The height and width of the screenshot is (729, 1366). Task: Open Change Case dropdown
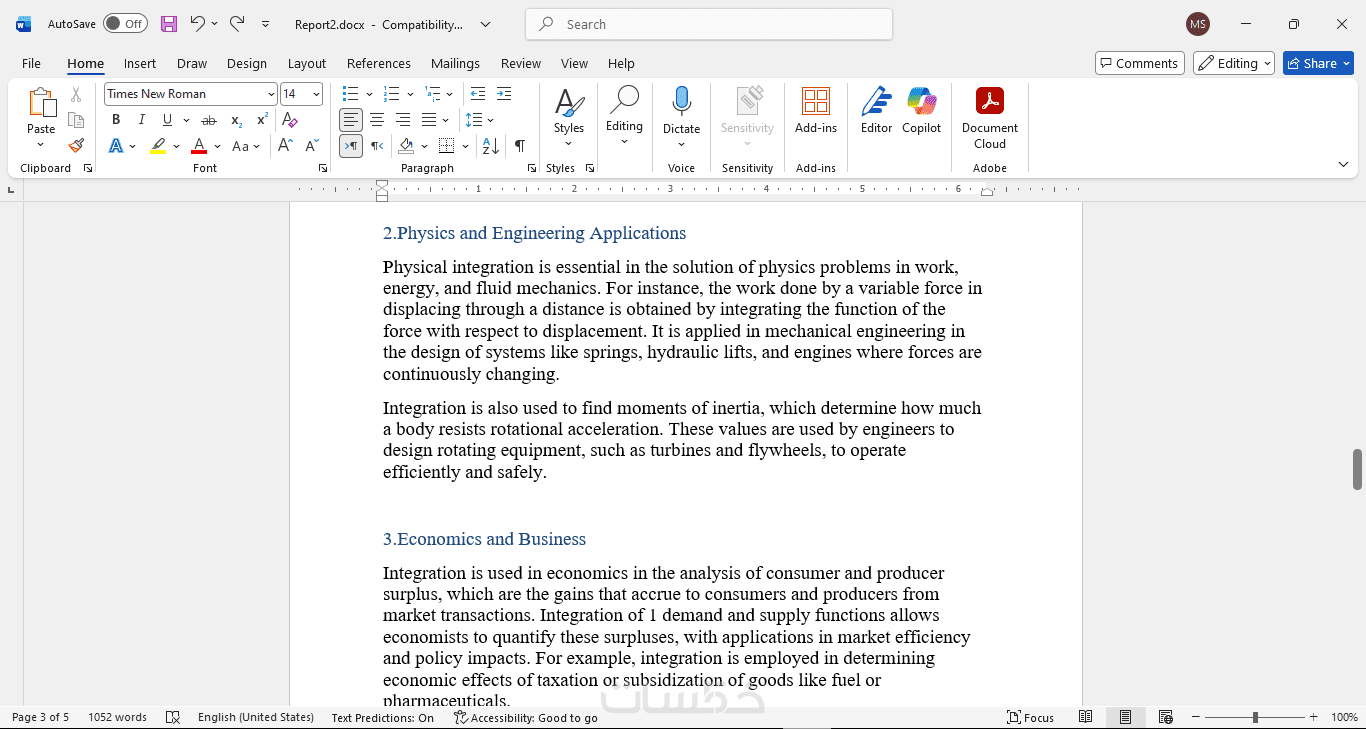click(246, 146)
